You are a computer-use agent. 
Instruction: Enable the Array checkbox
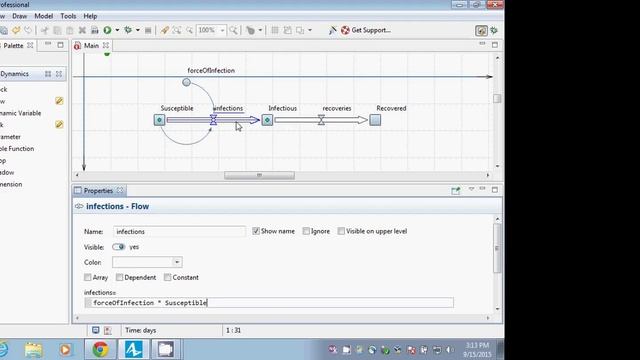pyautogui.click(x=87, y=277)
